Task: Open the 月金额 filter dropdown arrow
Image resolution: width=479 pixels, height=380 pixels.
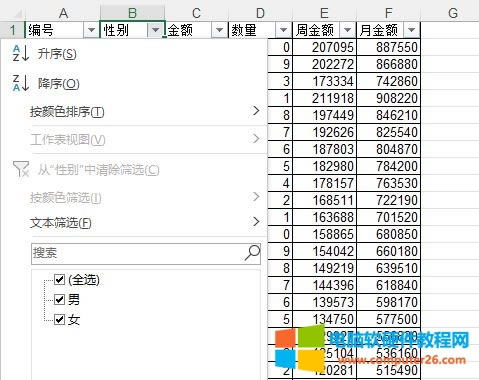Action: [411, 30]
